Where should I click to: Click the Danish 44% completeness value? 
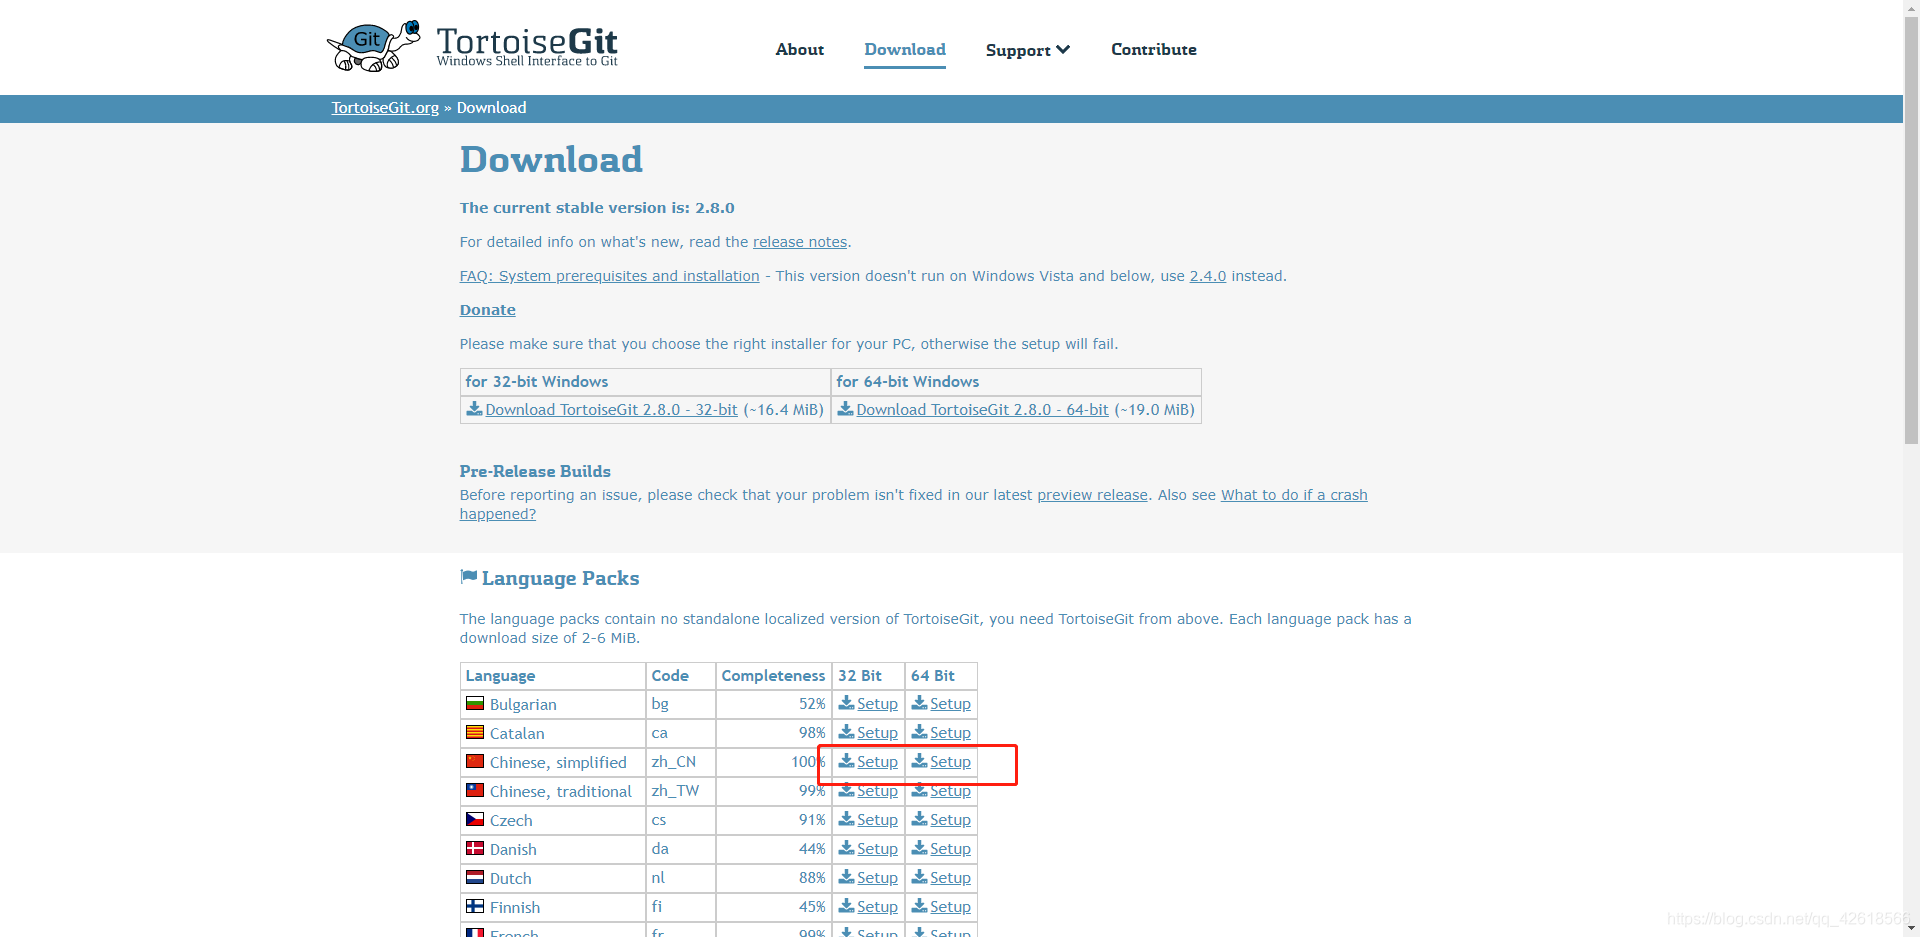(x=812, y=849)
